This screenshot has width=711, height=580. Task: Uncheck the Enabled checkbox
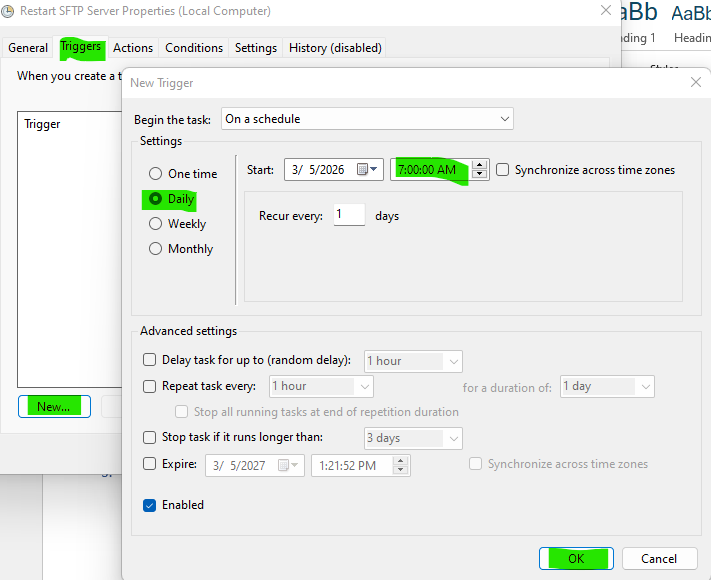click(150, 505)
